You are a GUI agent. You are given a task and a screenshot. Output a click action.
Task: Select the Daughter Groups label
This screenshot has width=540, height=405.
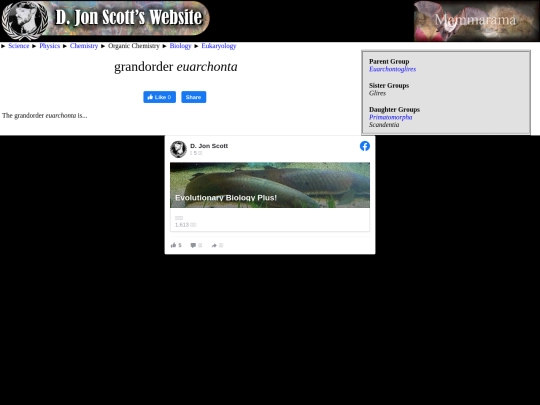point(394,110)
